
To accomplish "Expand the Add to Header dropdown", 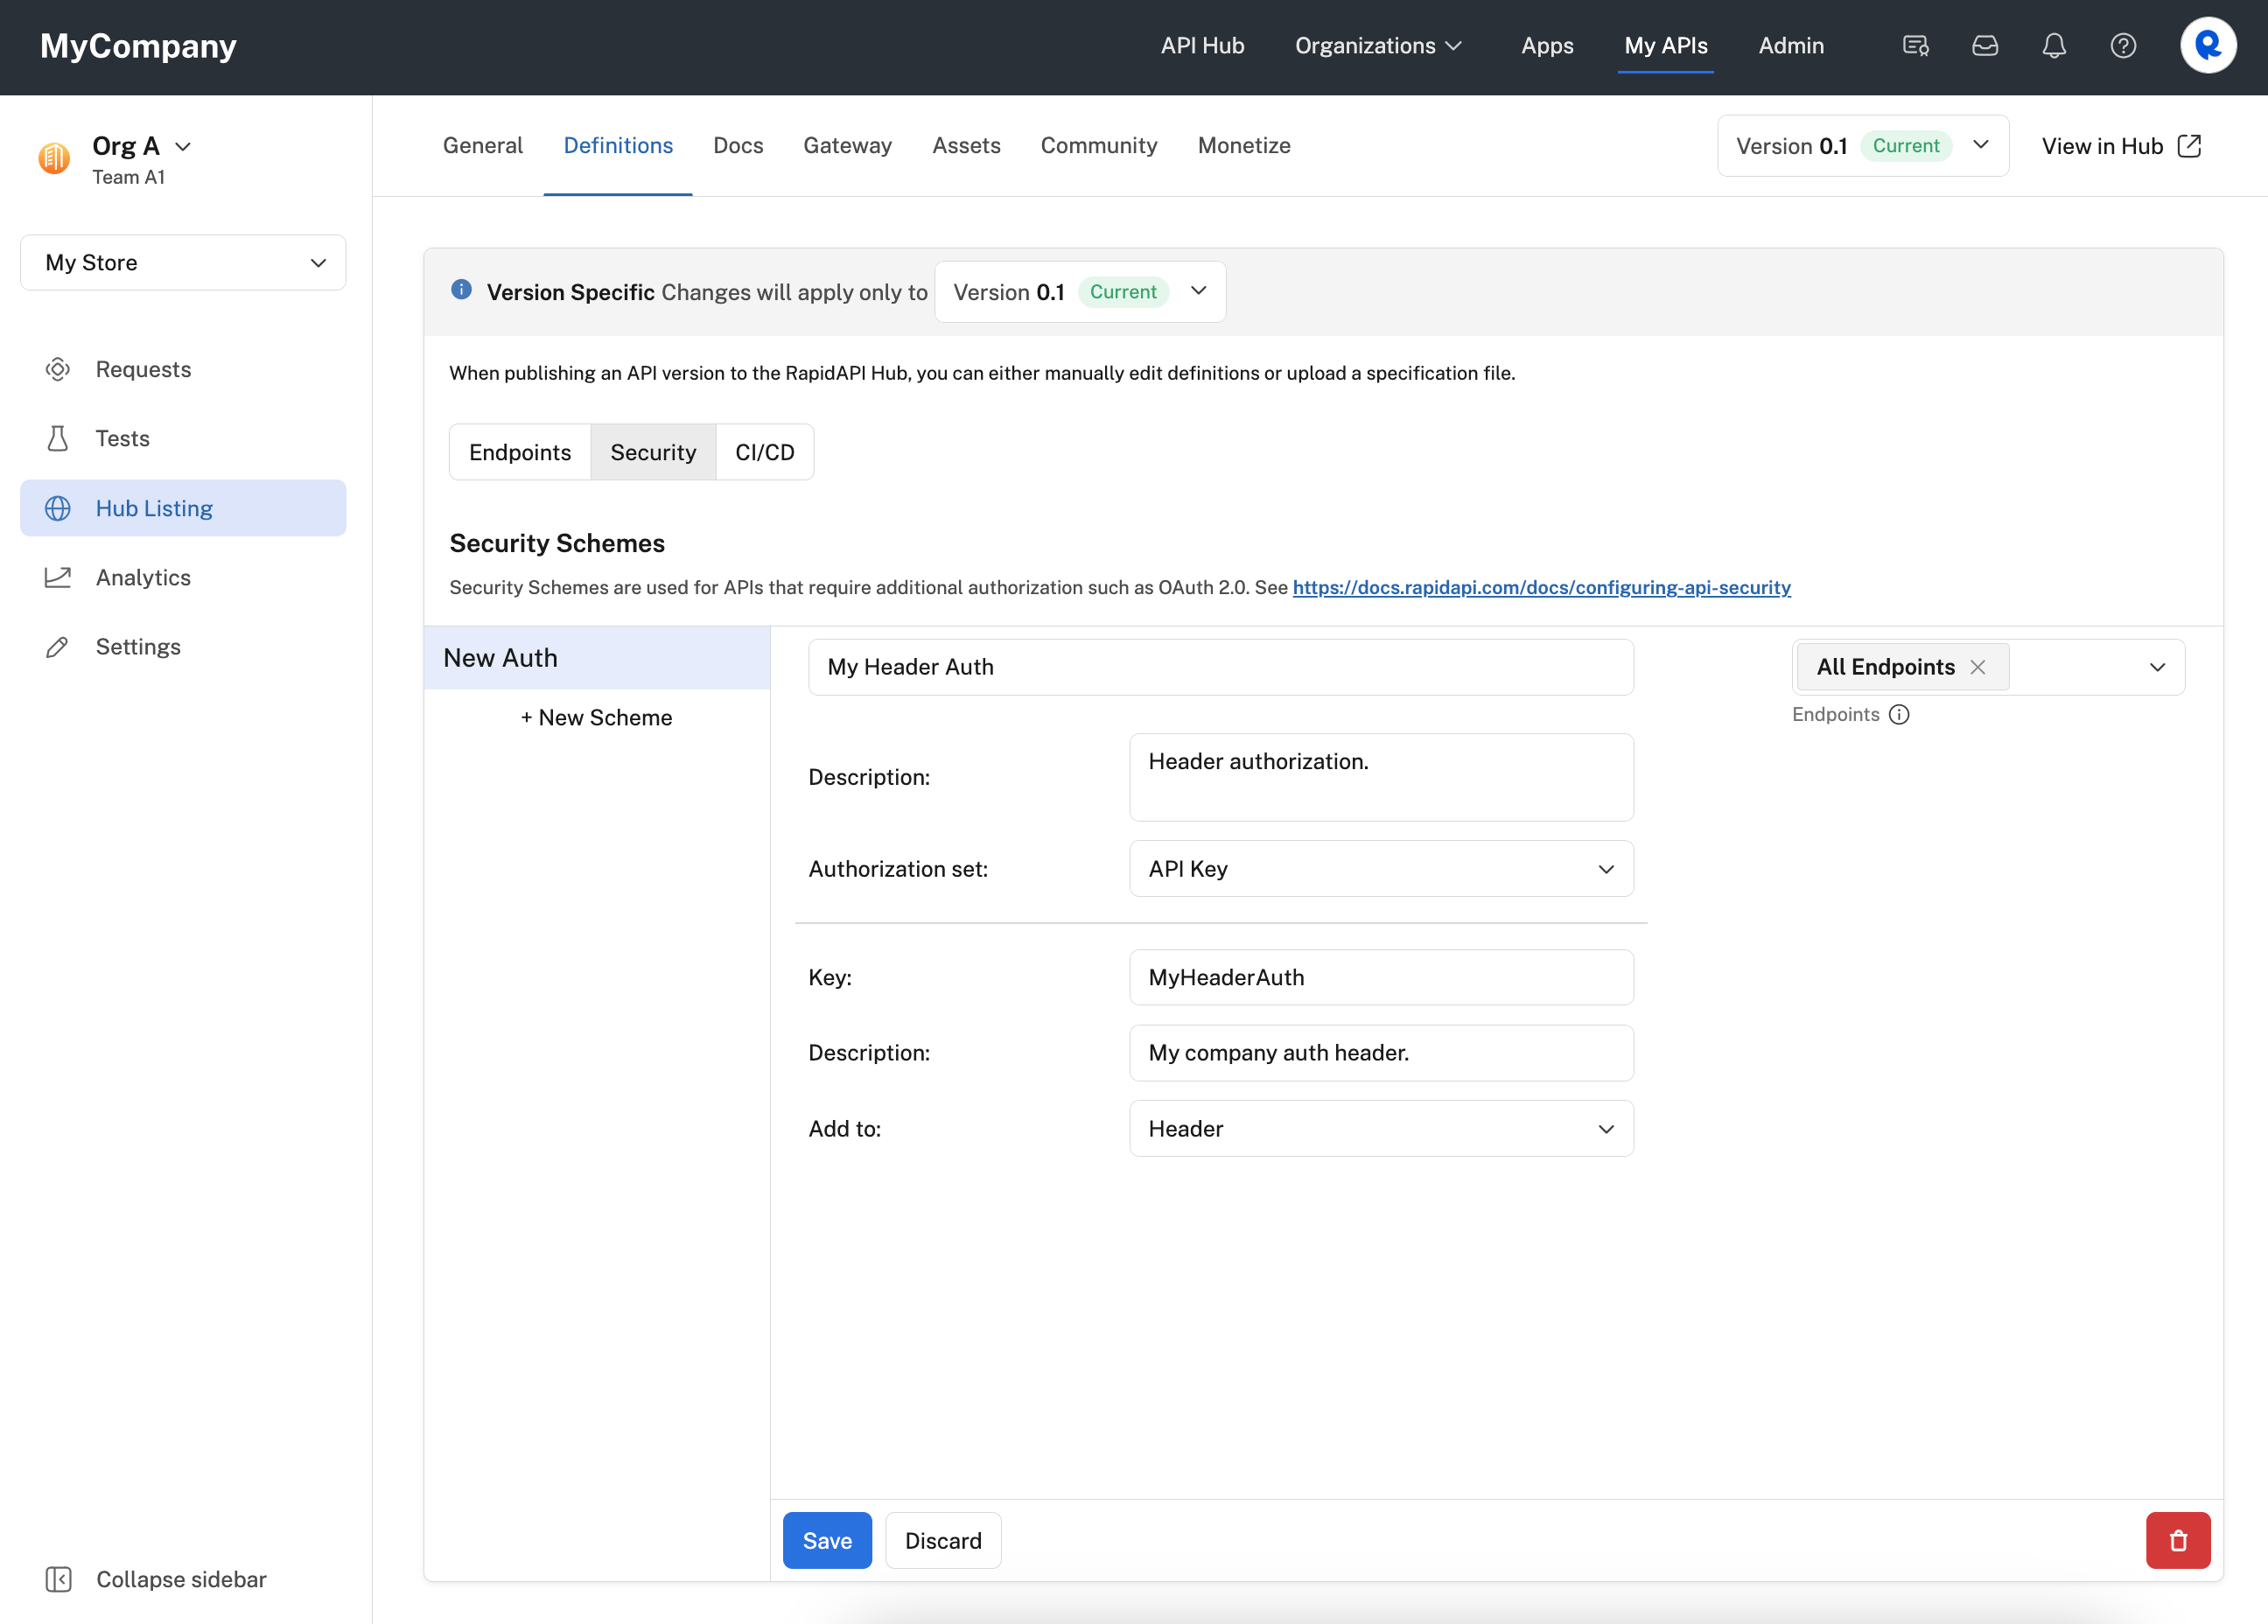I will tap(1380, 1128).
